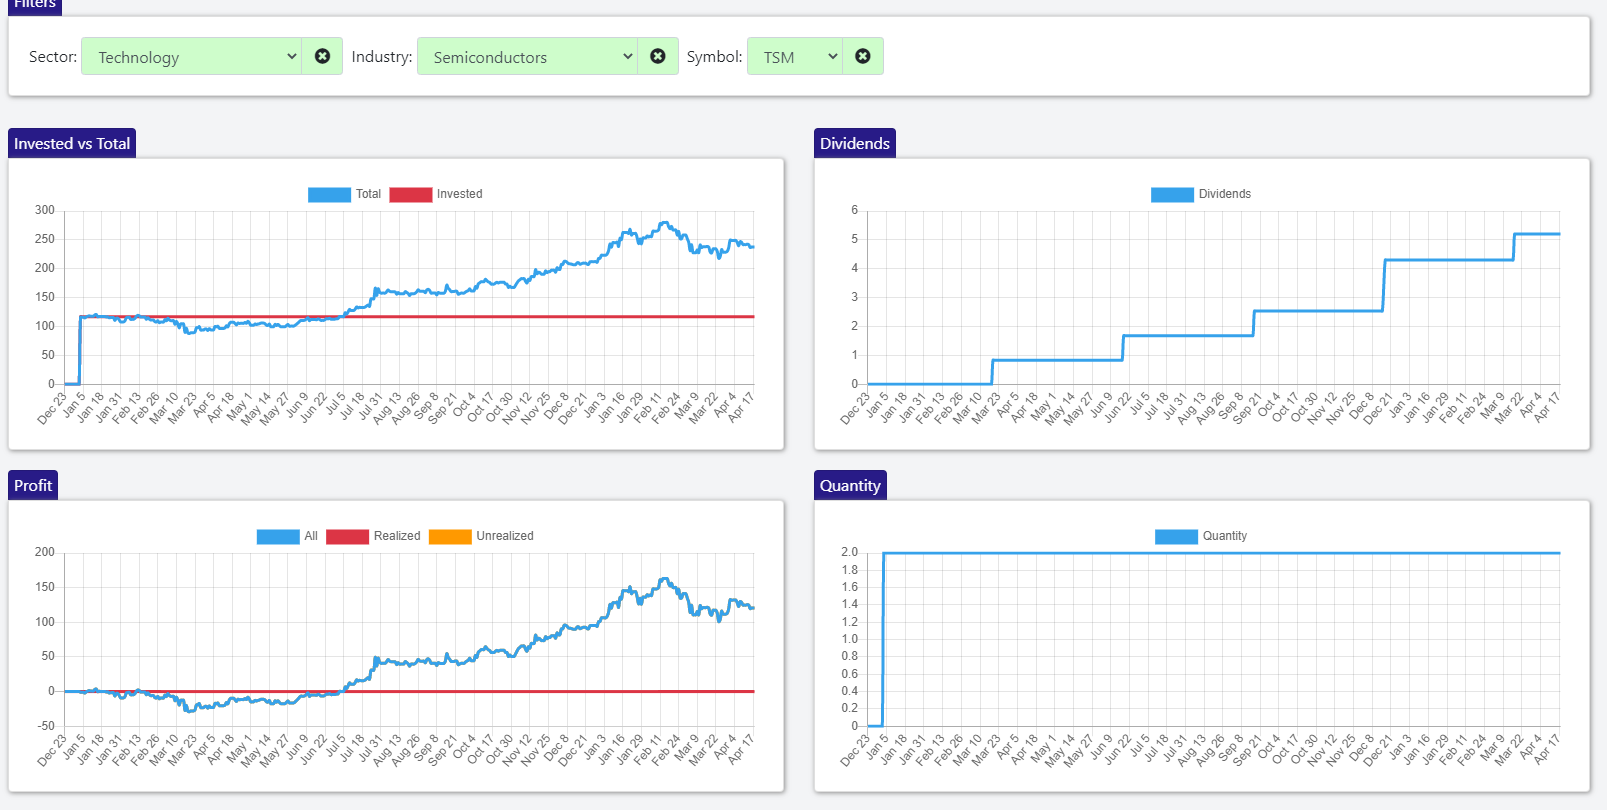Click the 300 axis value in Invested vs Total chart

point(45,210)
